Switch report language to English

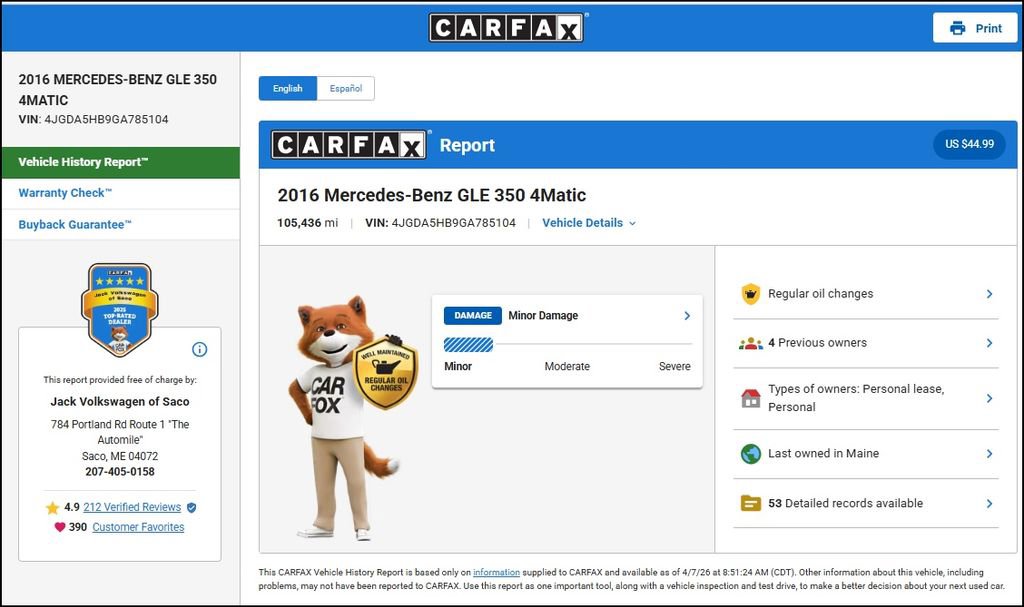(x=288, y=88)
